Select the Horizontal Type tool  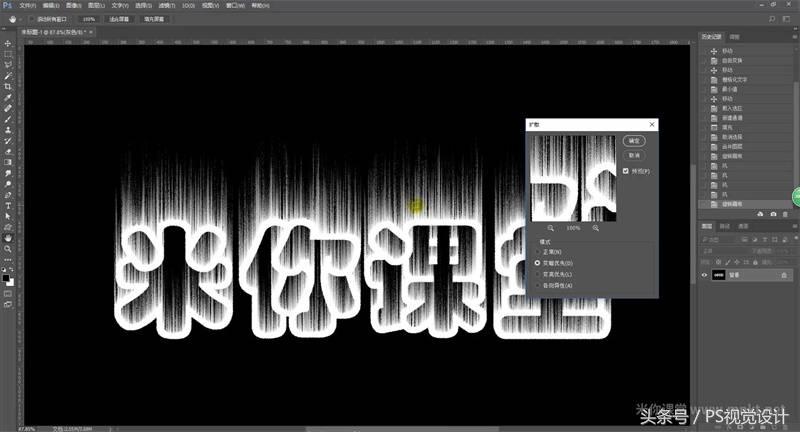[x=8, y=206]
